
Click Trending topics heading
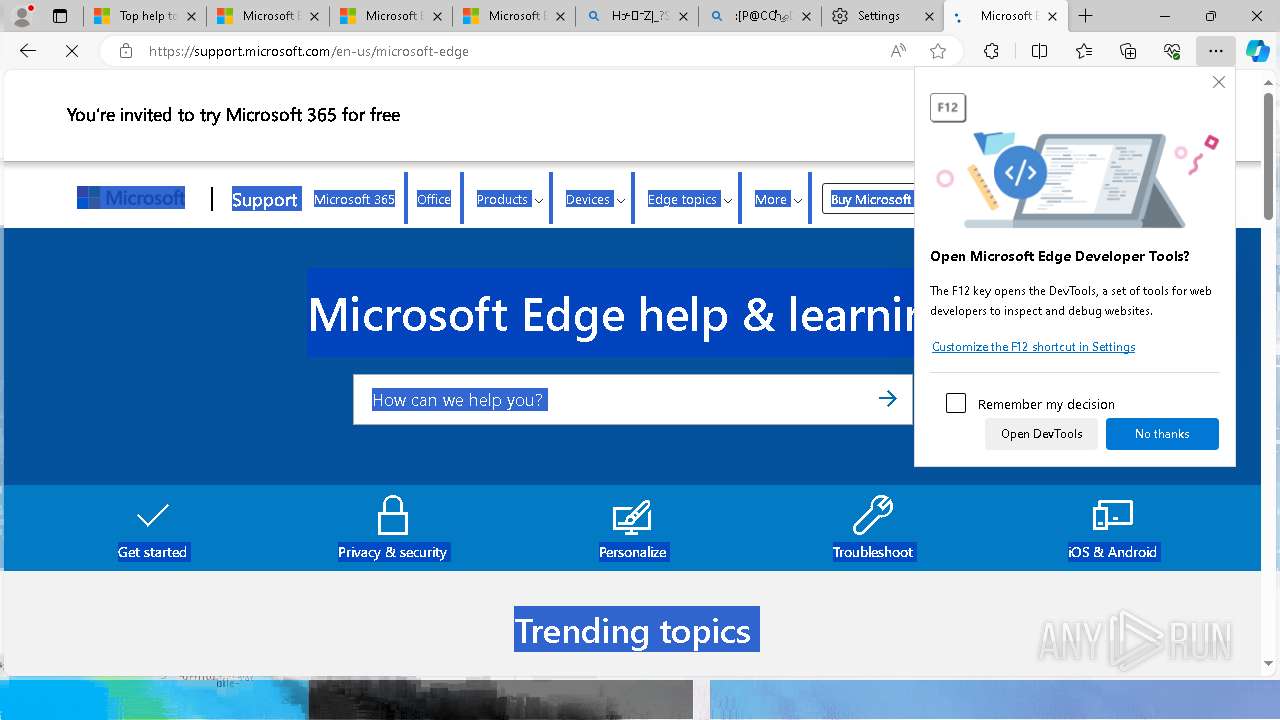click(636, 630)
